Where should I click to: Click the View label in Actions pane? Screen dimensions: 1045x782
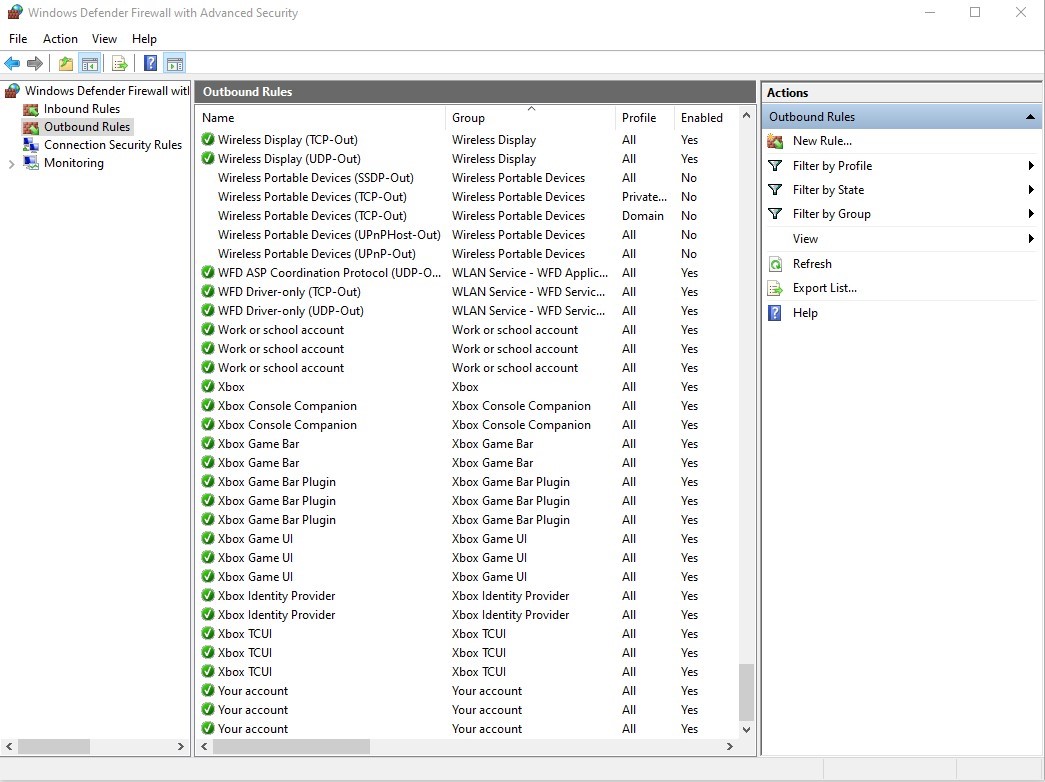pos(805,239)
